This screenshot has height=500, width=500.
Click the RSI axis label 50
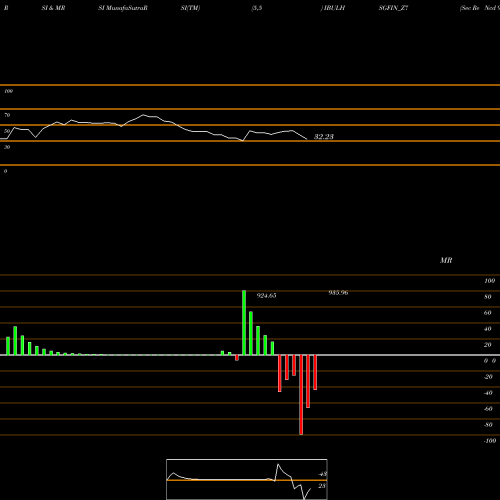click(x=7, y=131)
